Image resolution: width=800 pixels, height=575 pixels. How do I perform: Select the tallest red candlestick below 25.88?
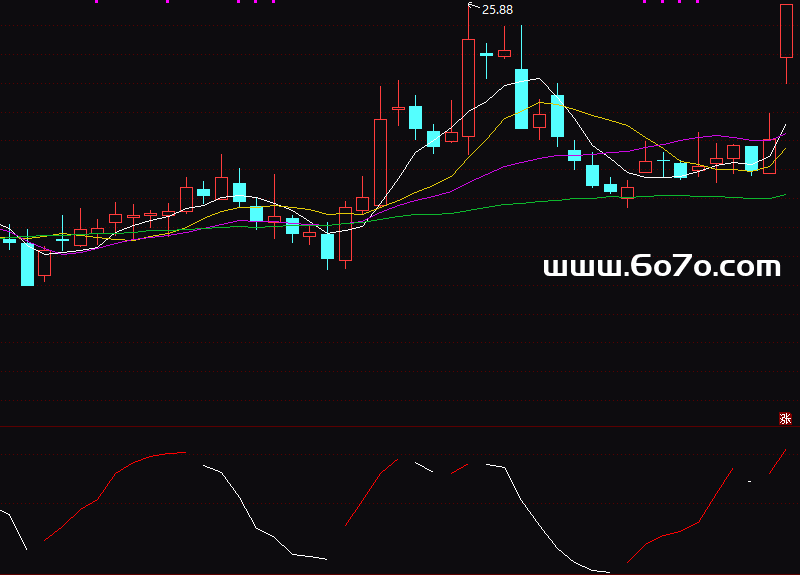tap(468, 88)
